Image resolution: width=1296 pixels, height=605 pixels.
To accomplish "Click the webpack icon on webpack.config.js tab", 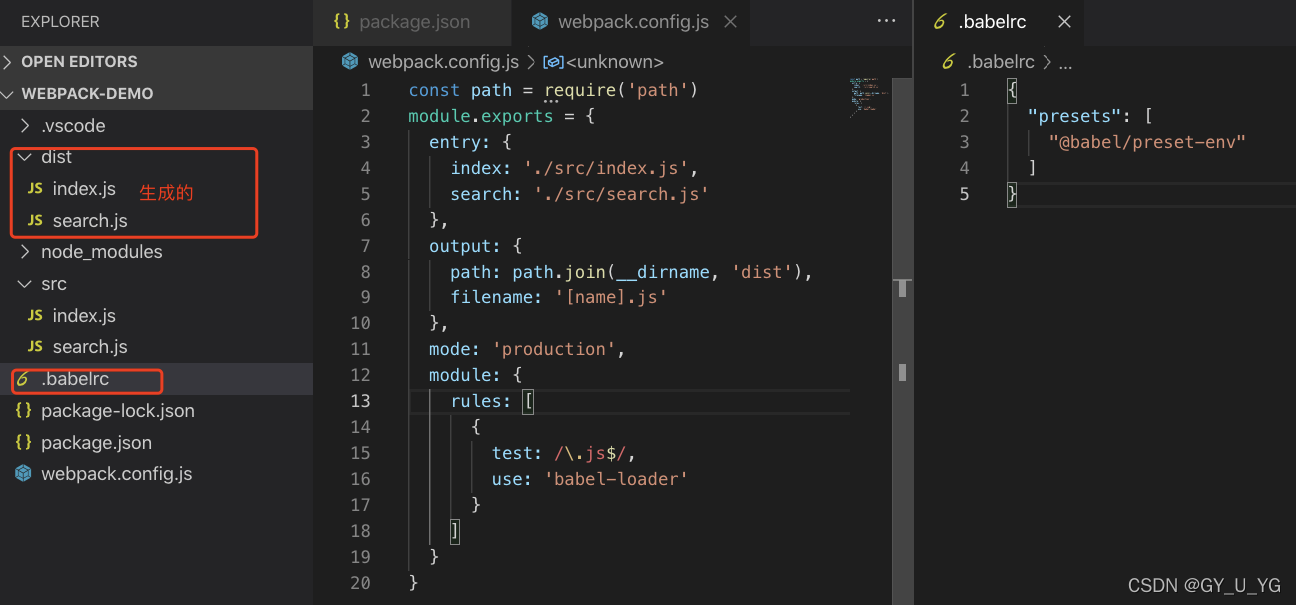I will click(540, 22).
